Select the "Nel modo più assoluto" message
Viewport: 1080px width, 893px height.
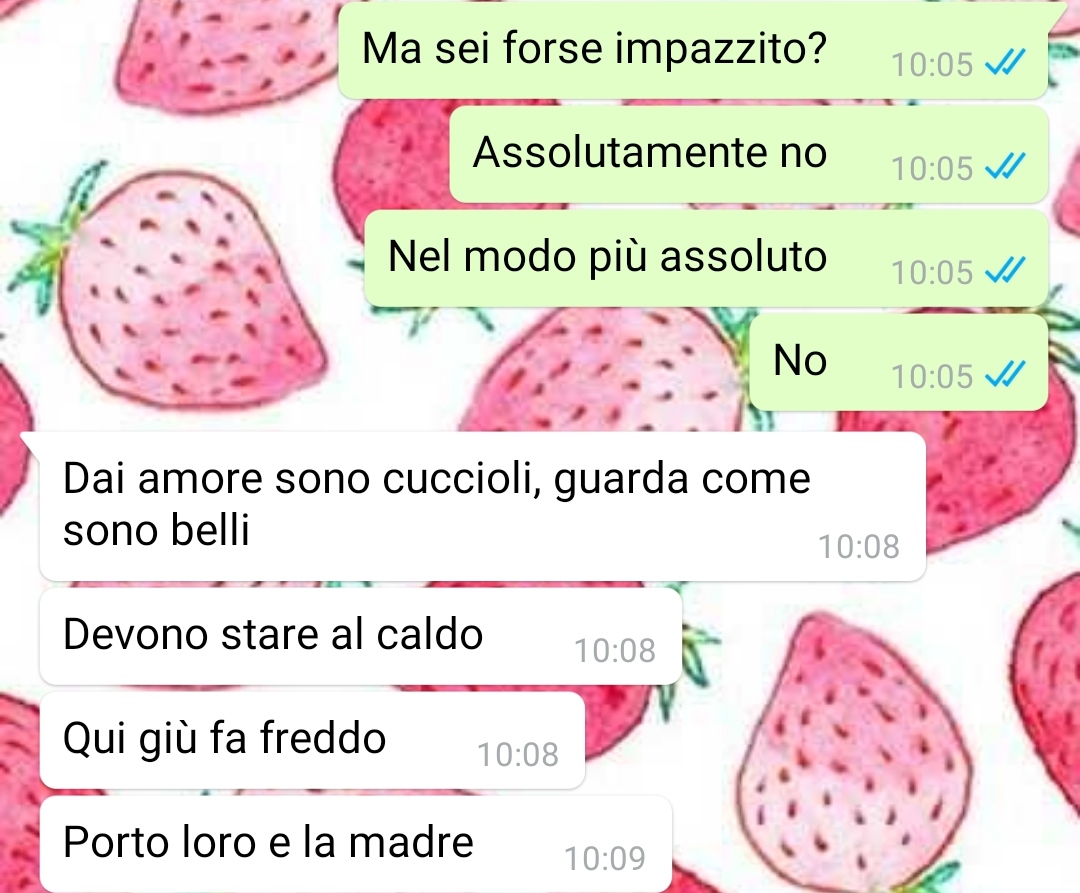coord(706,258)
